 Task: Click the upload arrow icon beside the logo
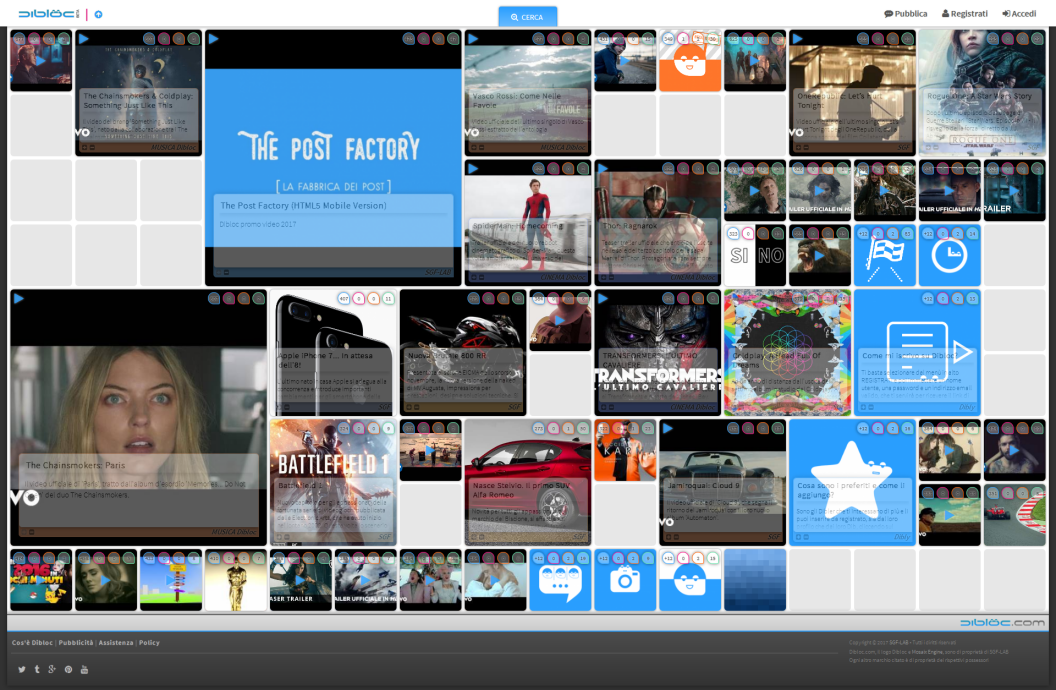click(x=98, y=14)
